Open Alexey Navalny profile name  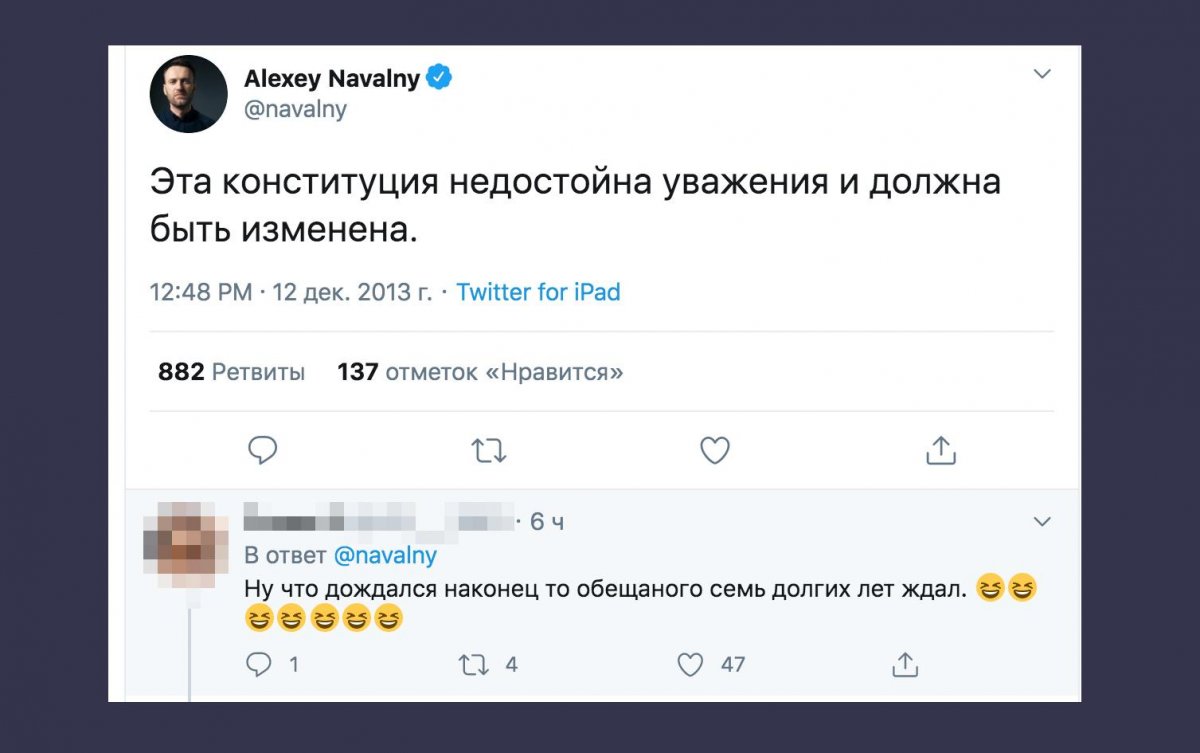tap(332, 79)
